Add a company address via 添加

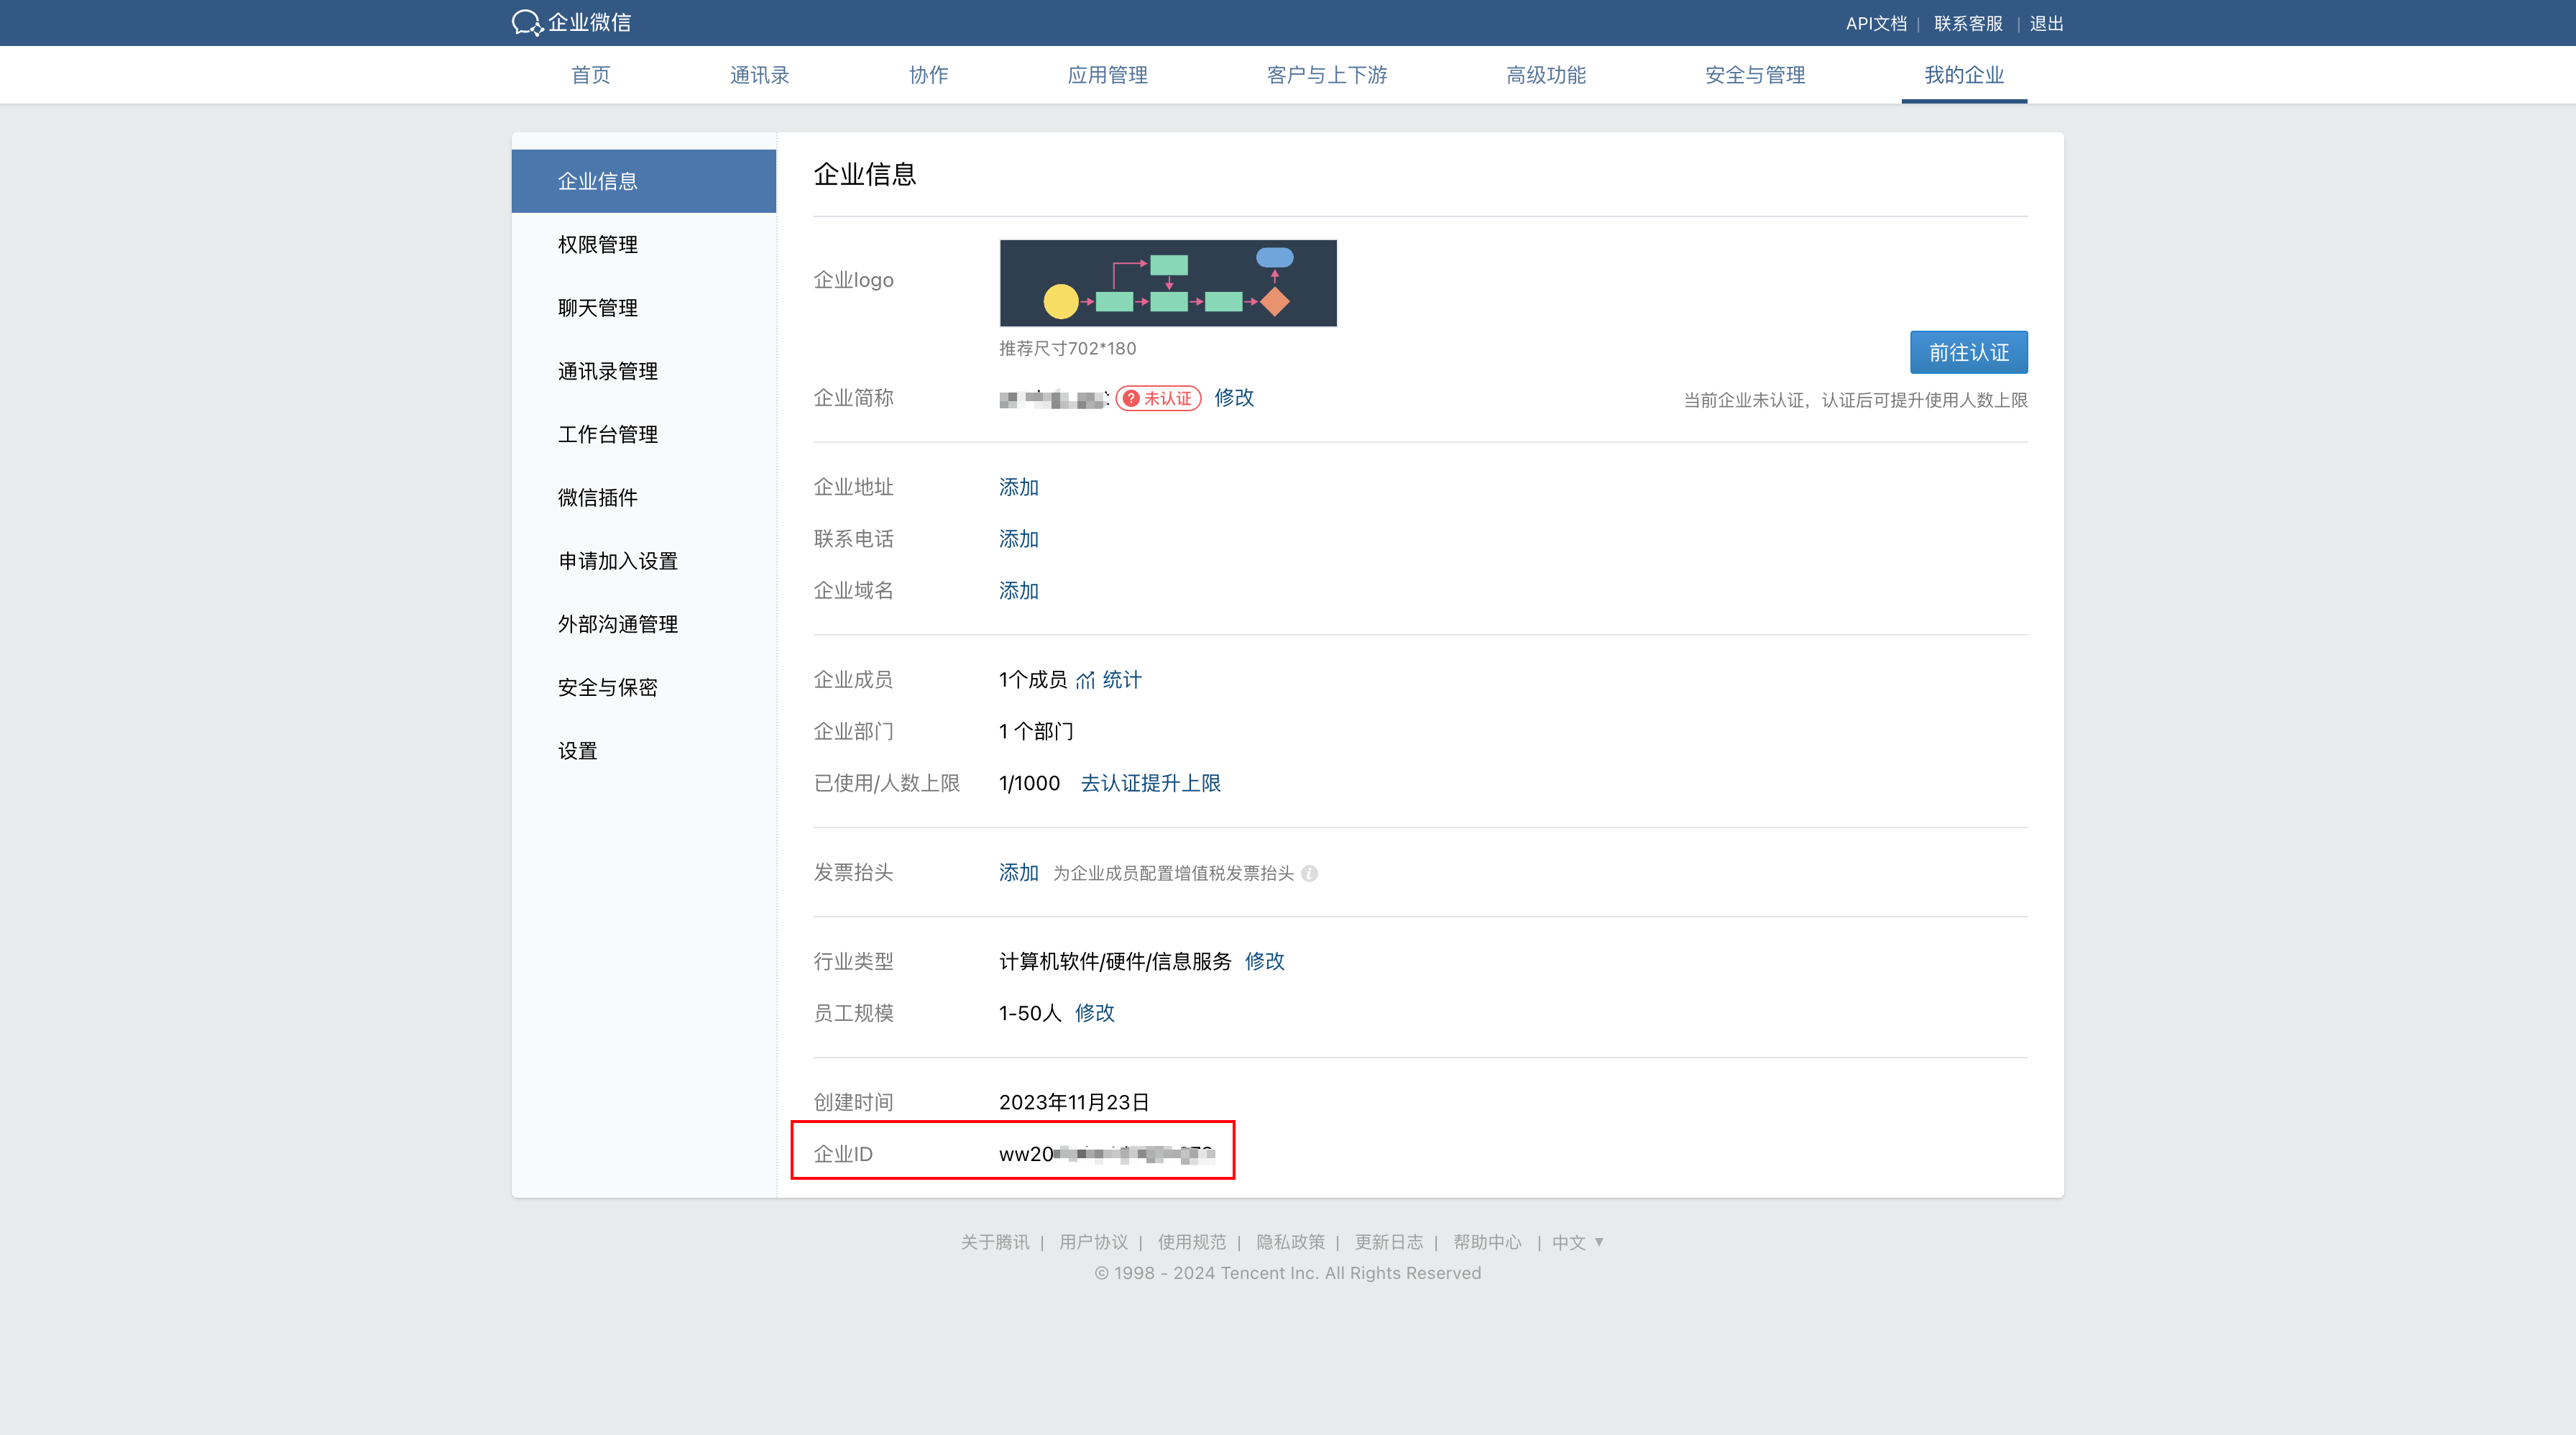(x=1018, y=487)
